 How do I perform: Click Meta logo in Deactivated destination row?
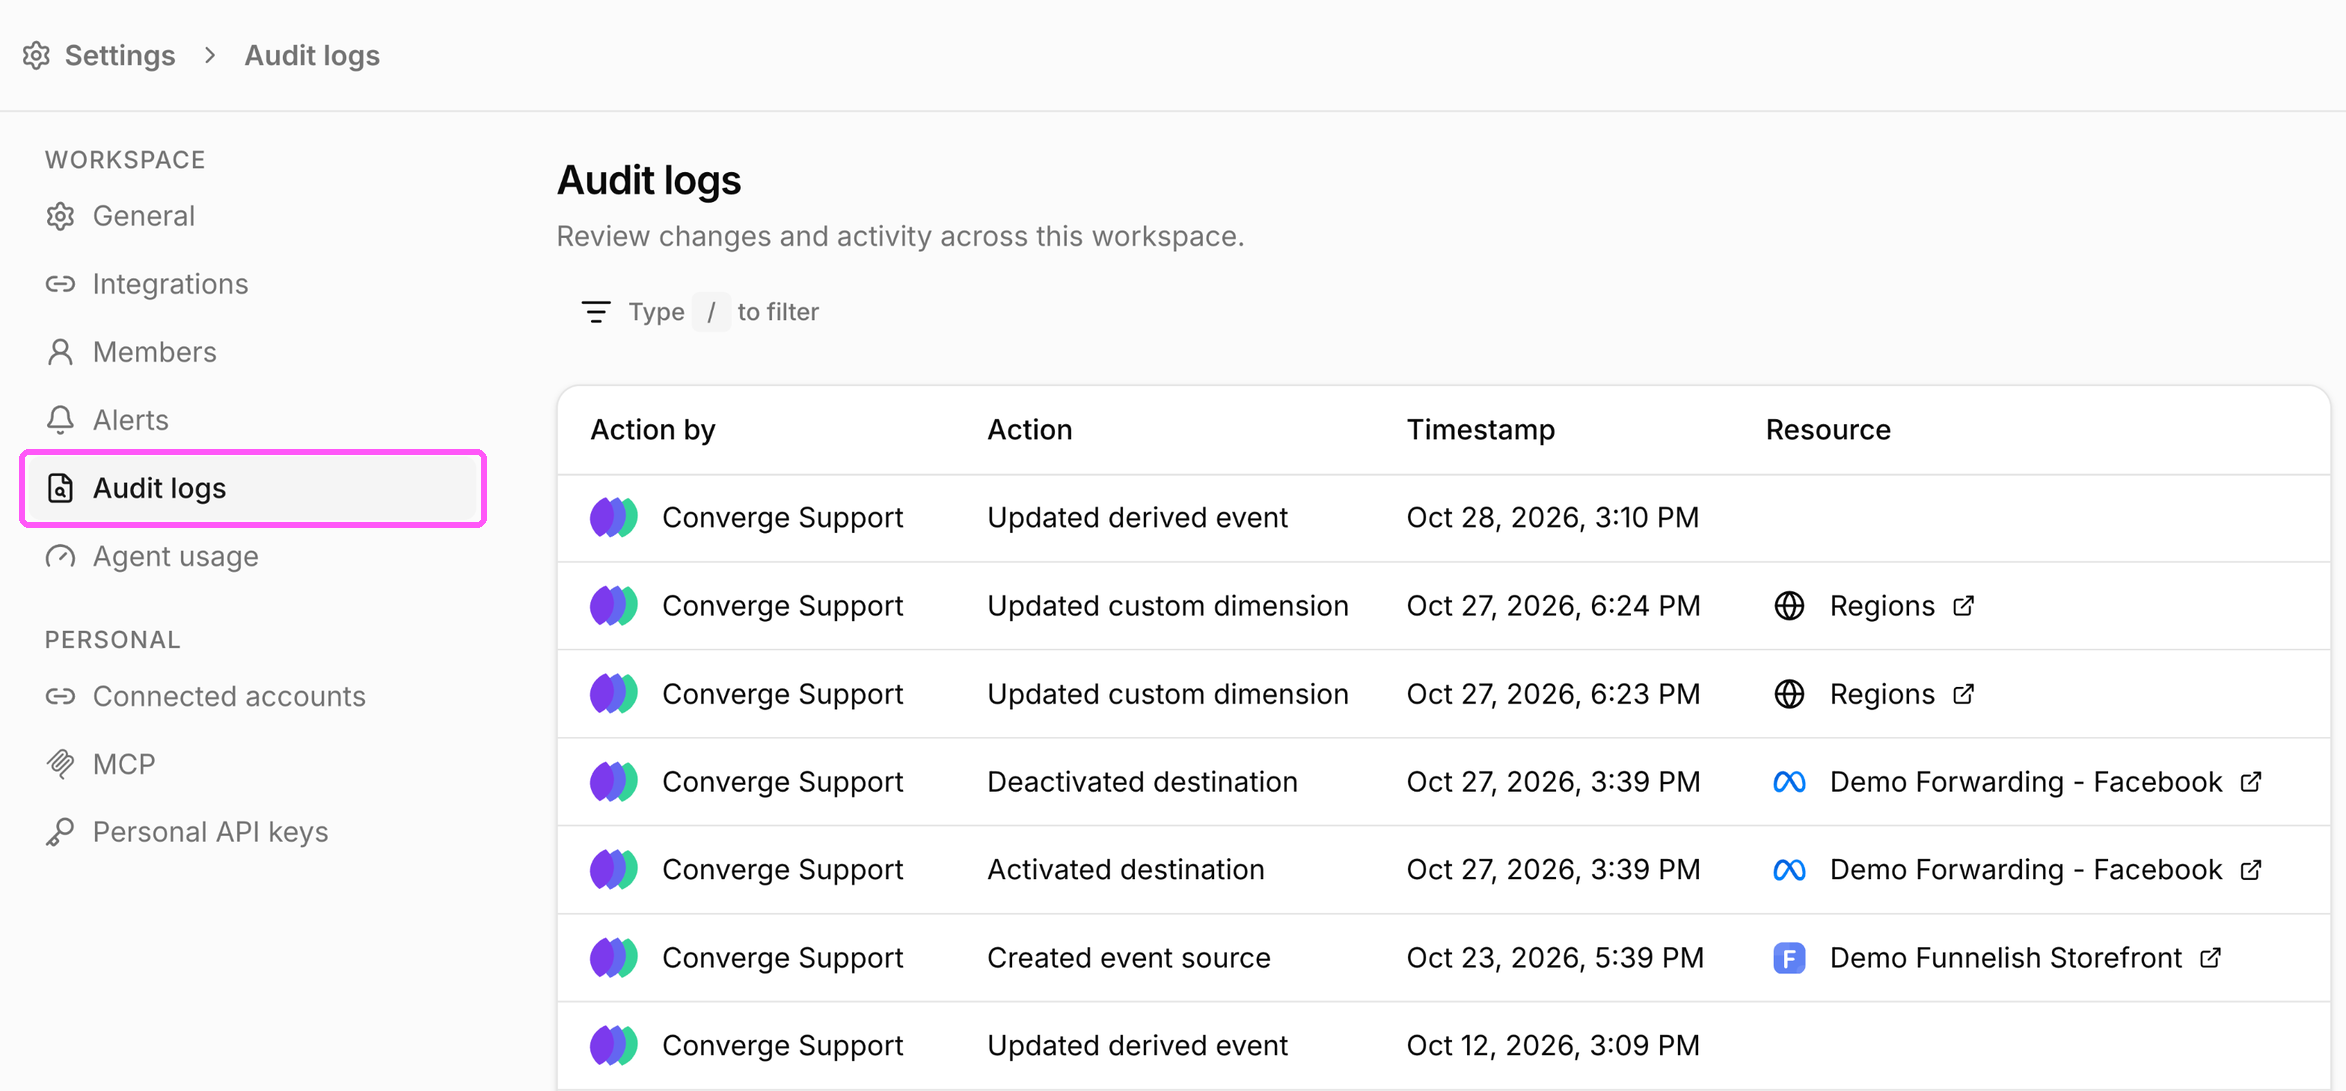[x=1789, y=782]
